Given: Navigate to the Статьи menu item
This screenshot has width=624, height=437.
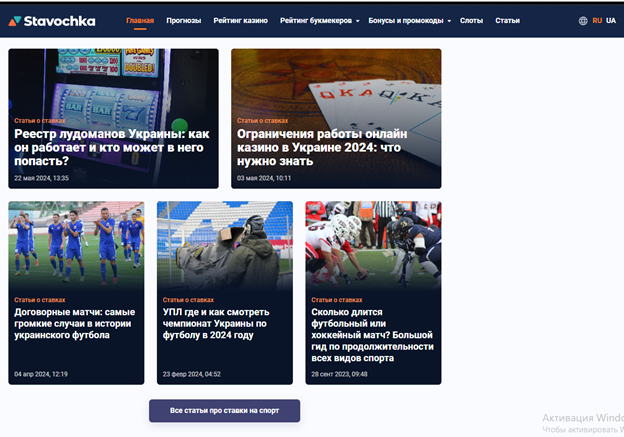Looking at the screenshot, I should 507,20.
